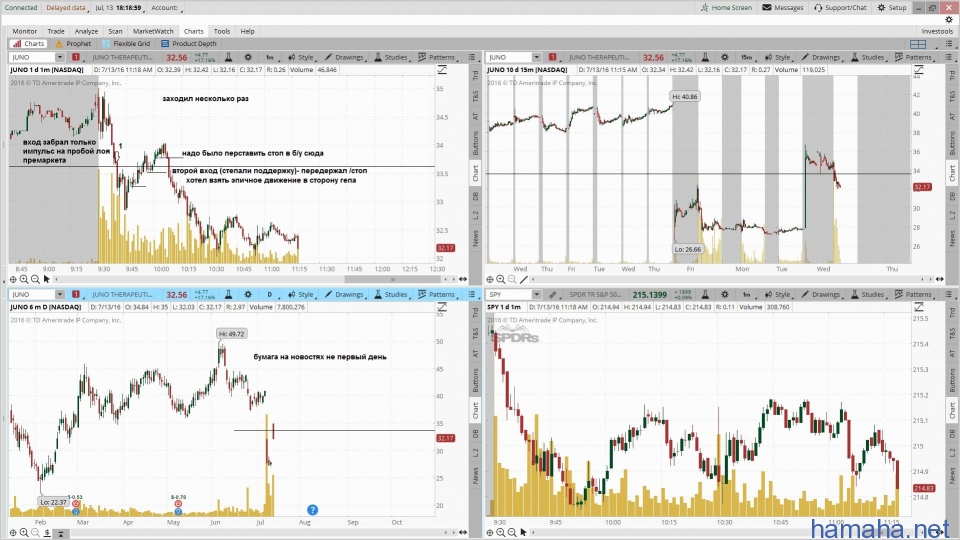Toggle AT sidebar in JUNO daily chart
The height and width of the screenshot is (540, 960).
click(475, 353)
